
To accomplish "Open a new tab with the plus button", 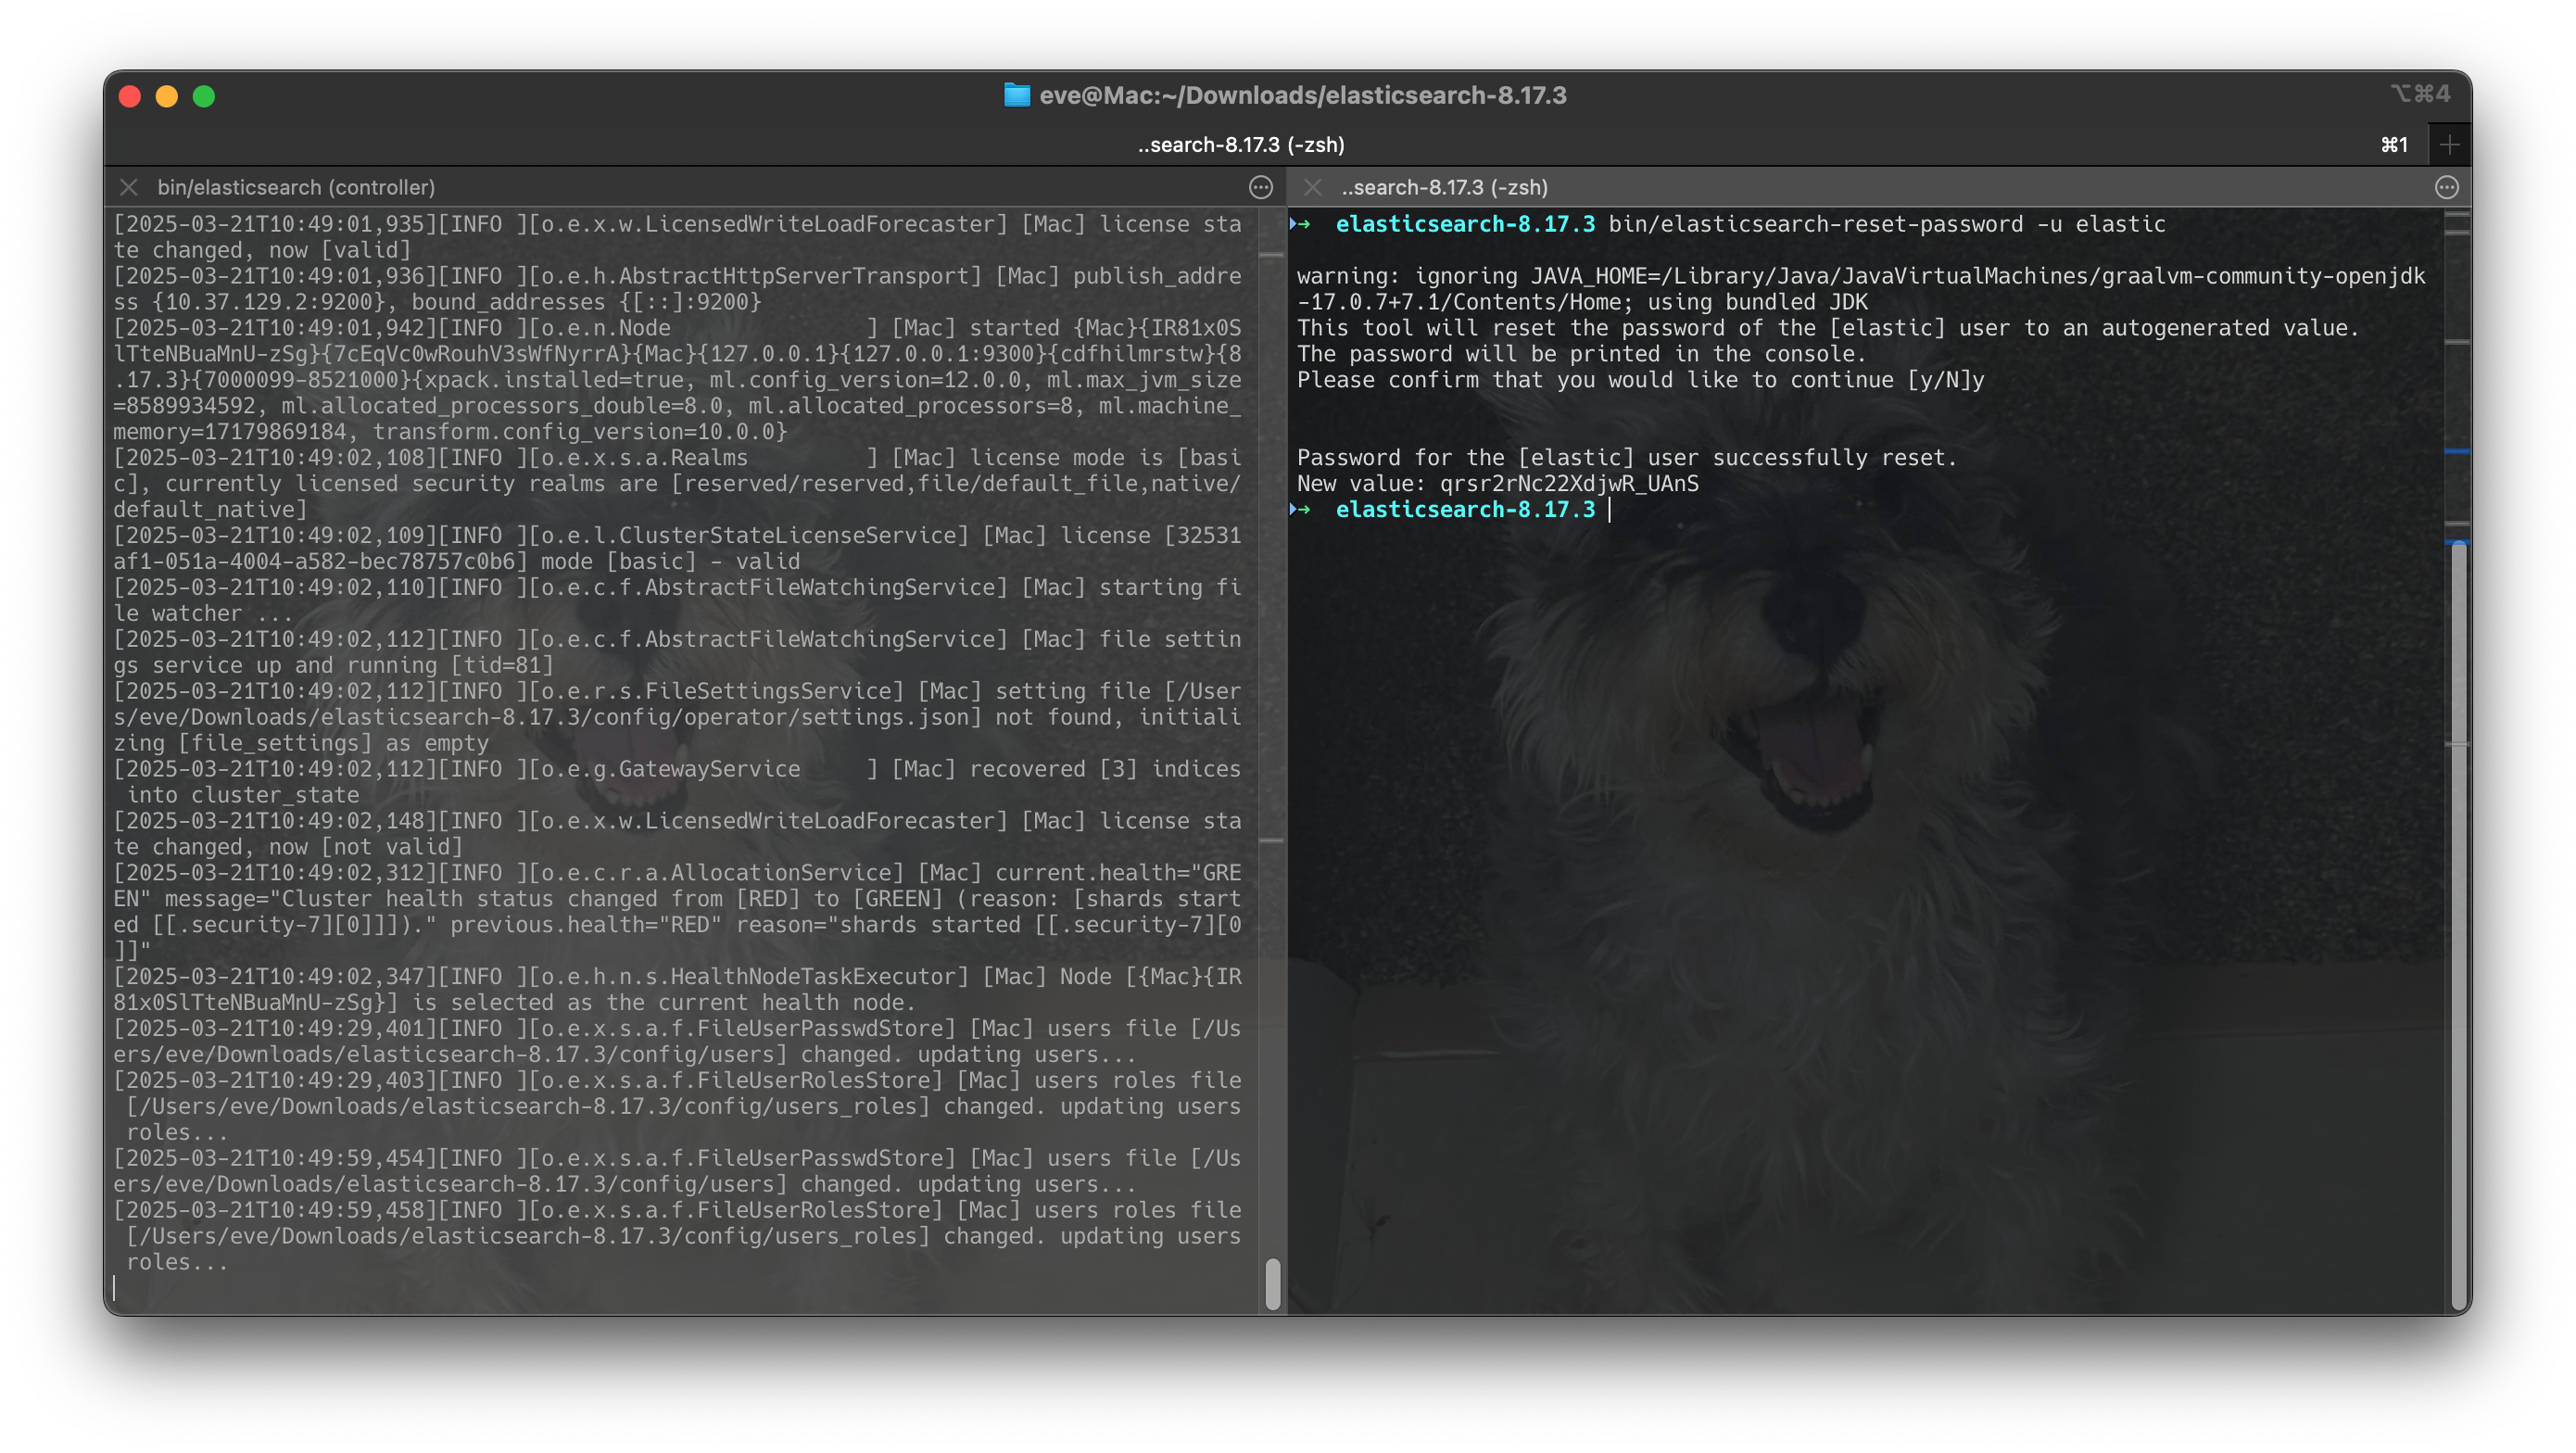I will point(2450,144).
